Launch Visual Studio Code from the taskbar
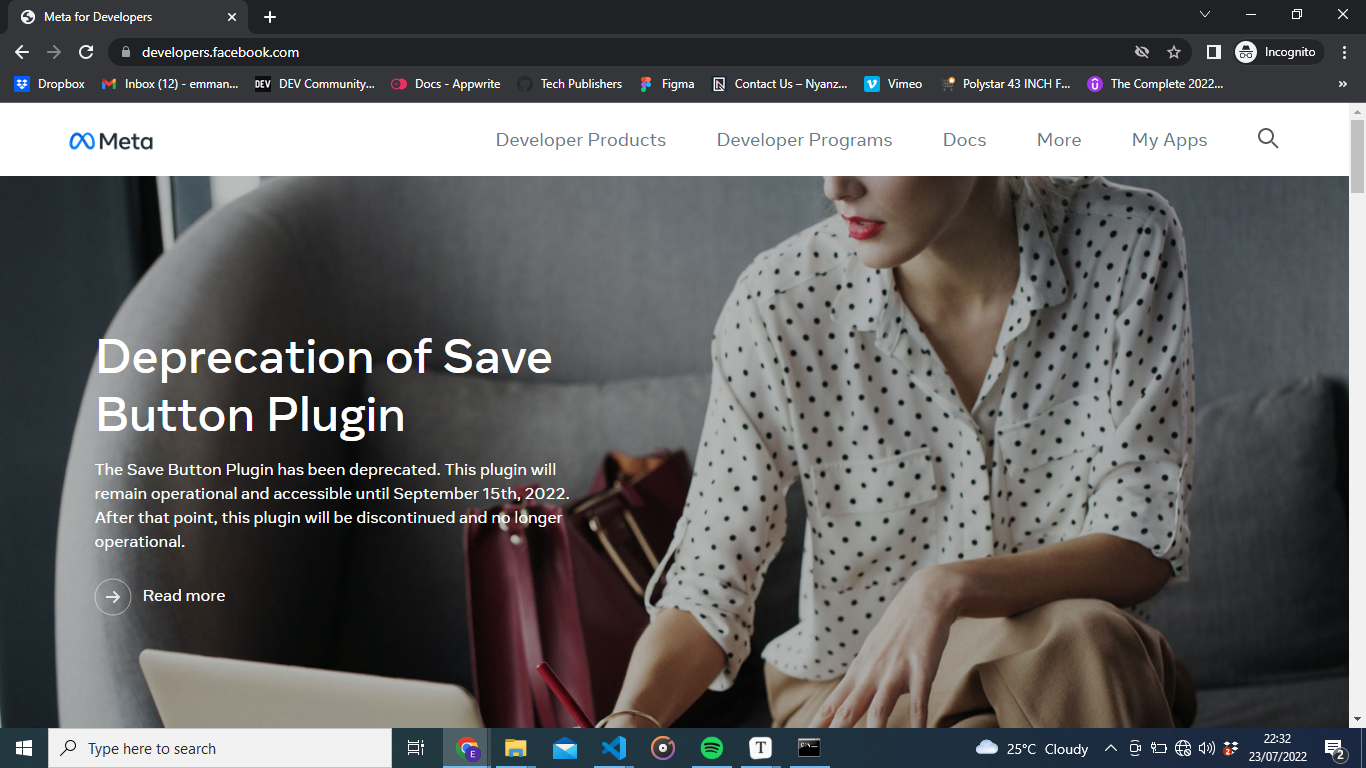Image resolution: width=1366 pixels, height=768 pixels. [614, 748]
